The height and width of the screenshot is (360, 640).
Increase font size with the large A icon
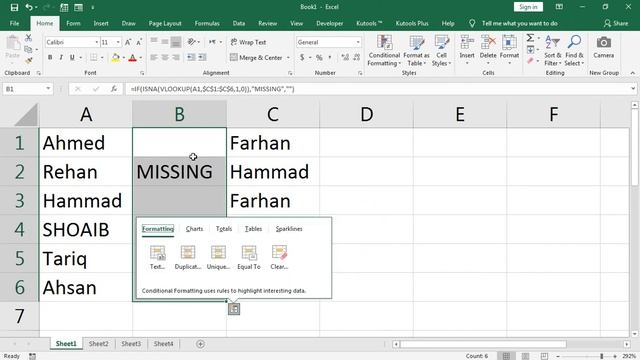pos(128,42)
